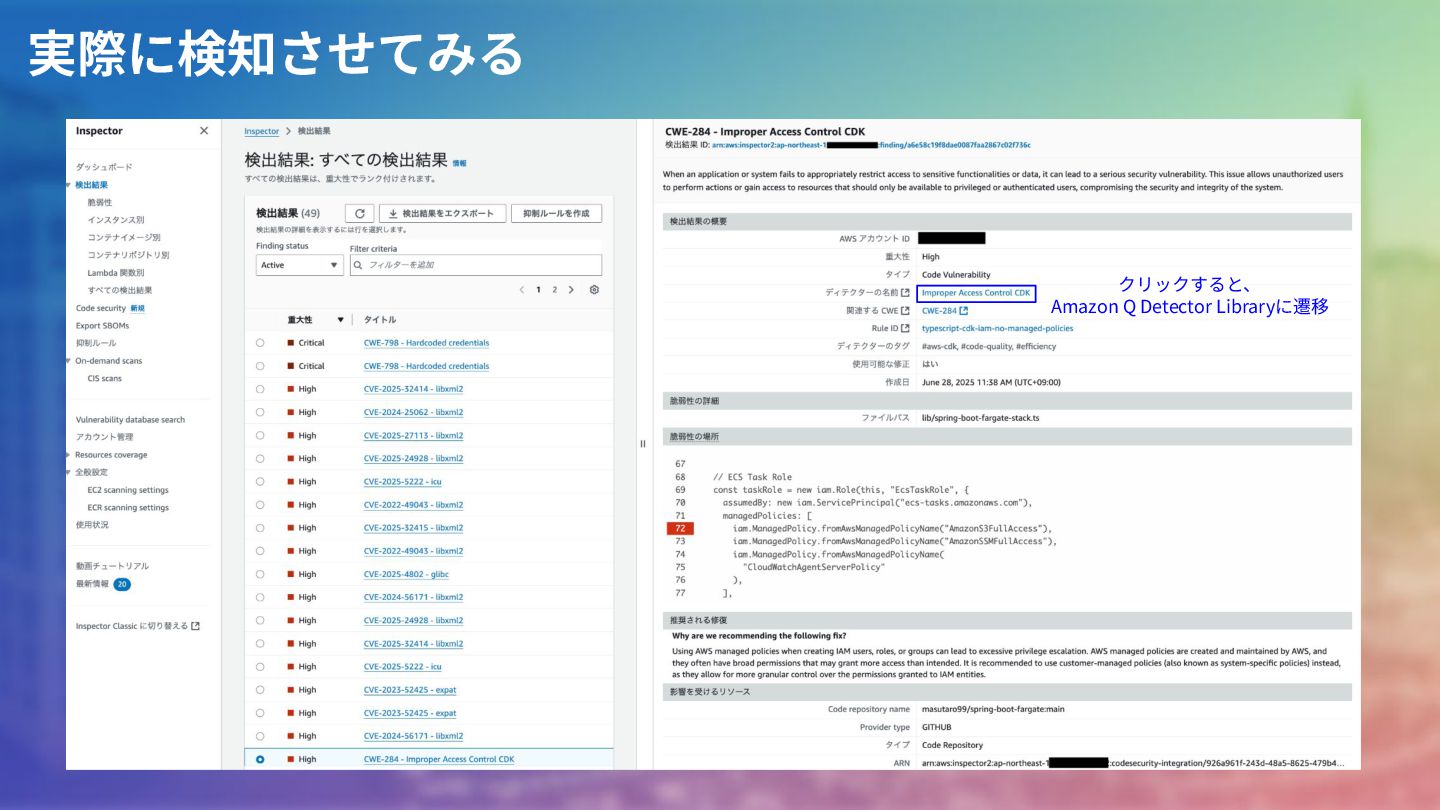This screenshot has width=1440, height=810.
Task: Open the CVE-2025-4802 - glibc finding
Action: pyautogui.click(x=407, y=574)
